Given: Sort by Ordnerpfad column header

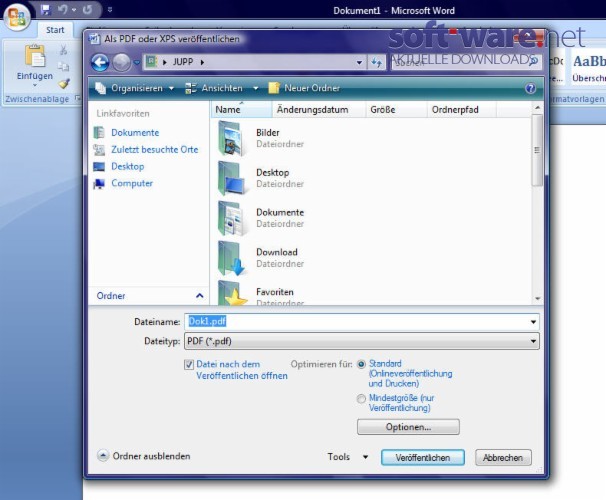Looking at the screenshot, I should tap(461, 110).
